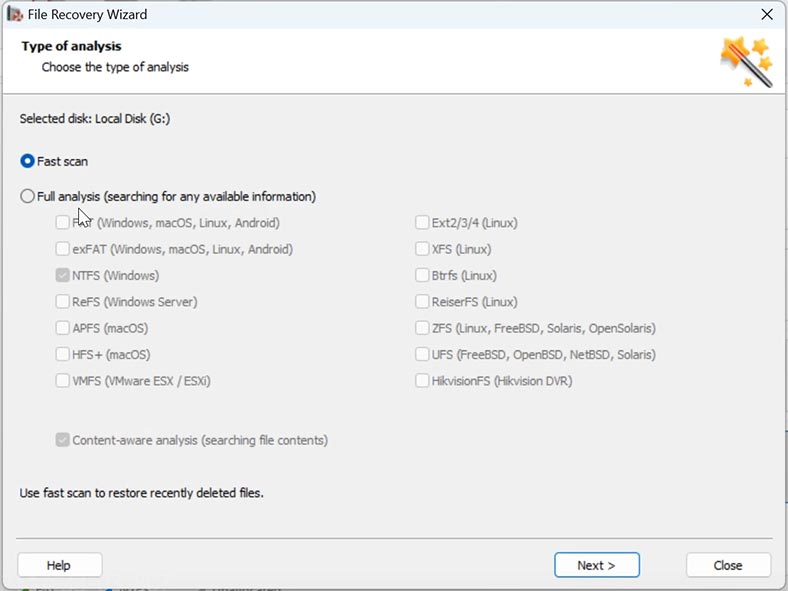This screenshot has height=591, width=788.
Task: Enable the Btrfs (Linux) checkbox
Action: point(422,275)
